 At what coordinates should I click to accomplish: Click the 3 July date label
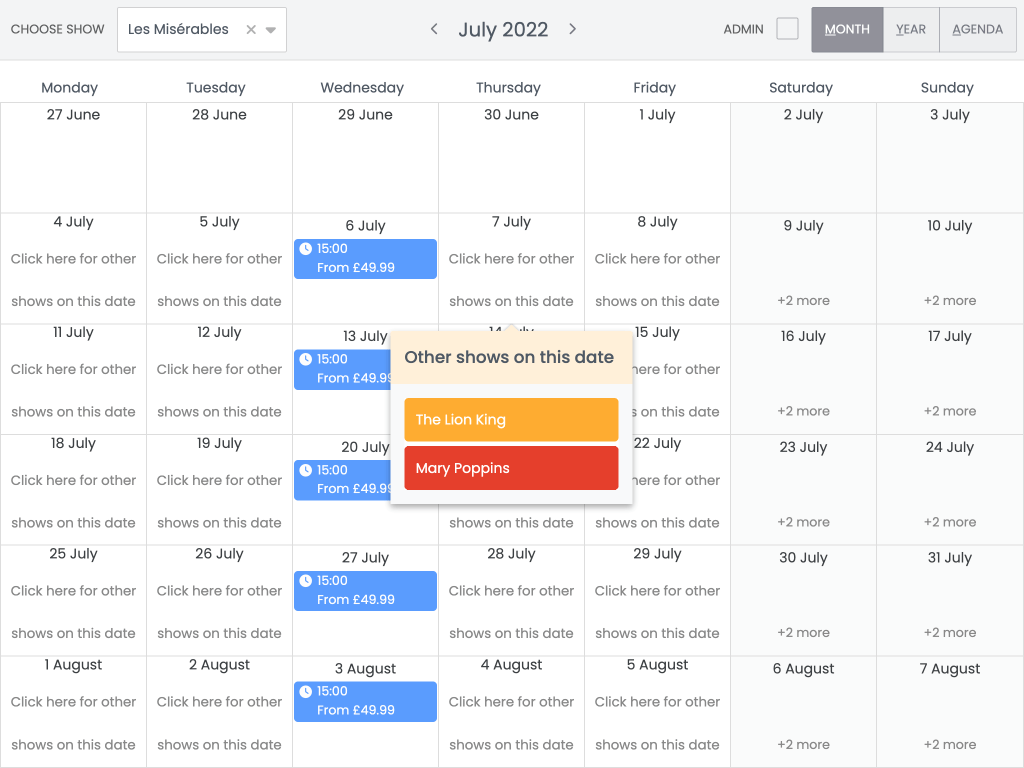950,114
